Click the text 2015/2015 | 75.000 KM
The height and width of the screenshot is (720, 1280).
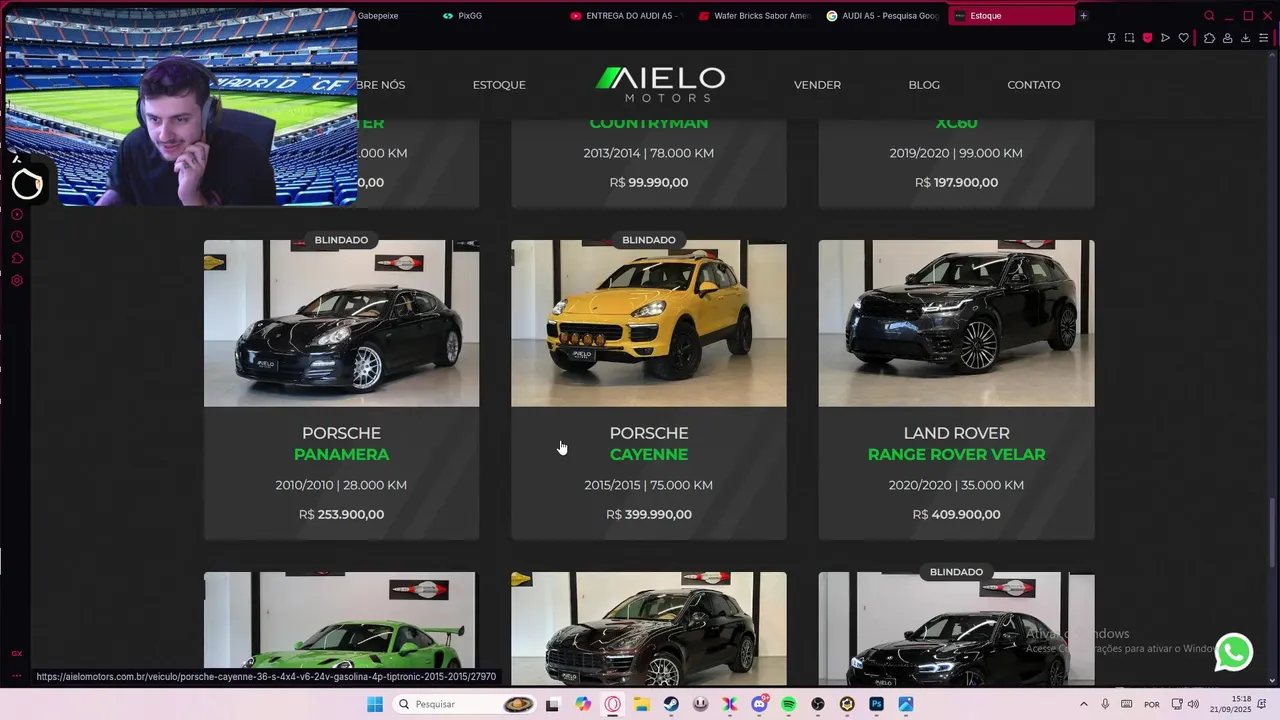click(649, 485)
